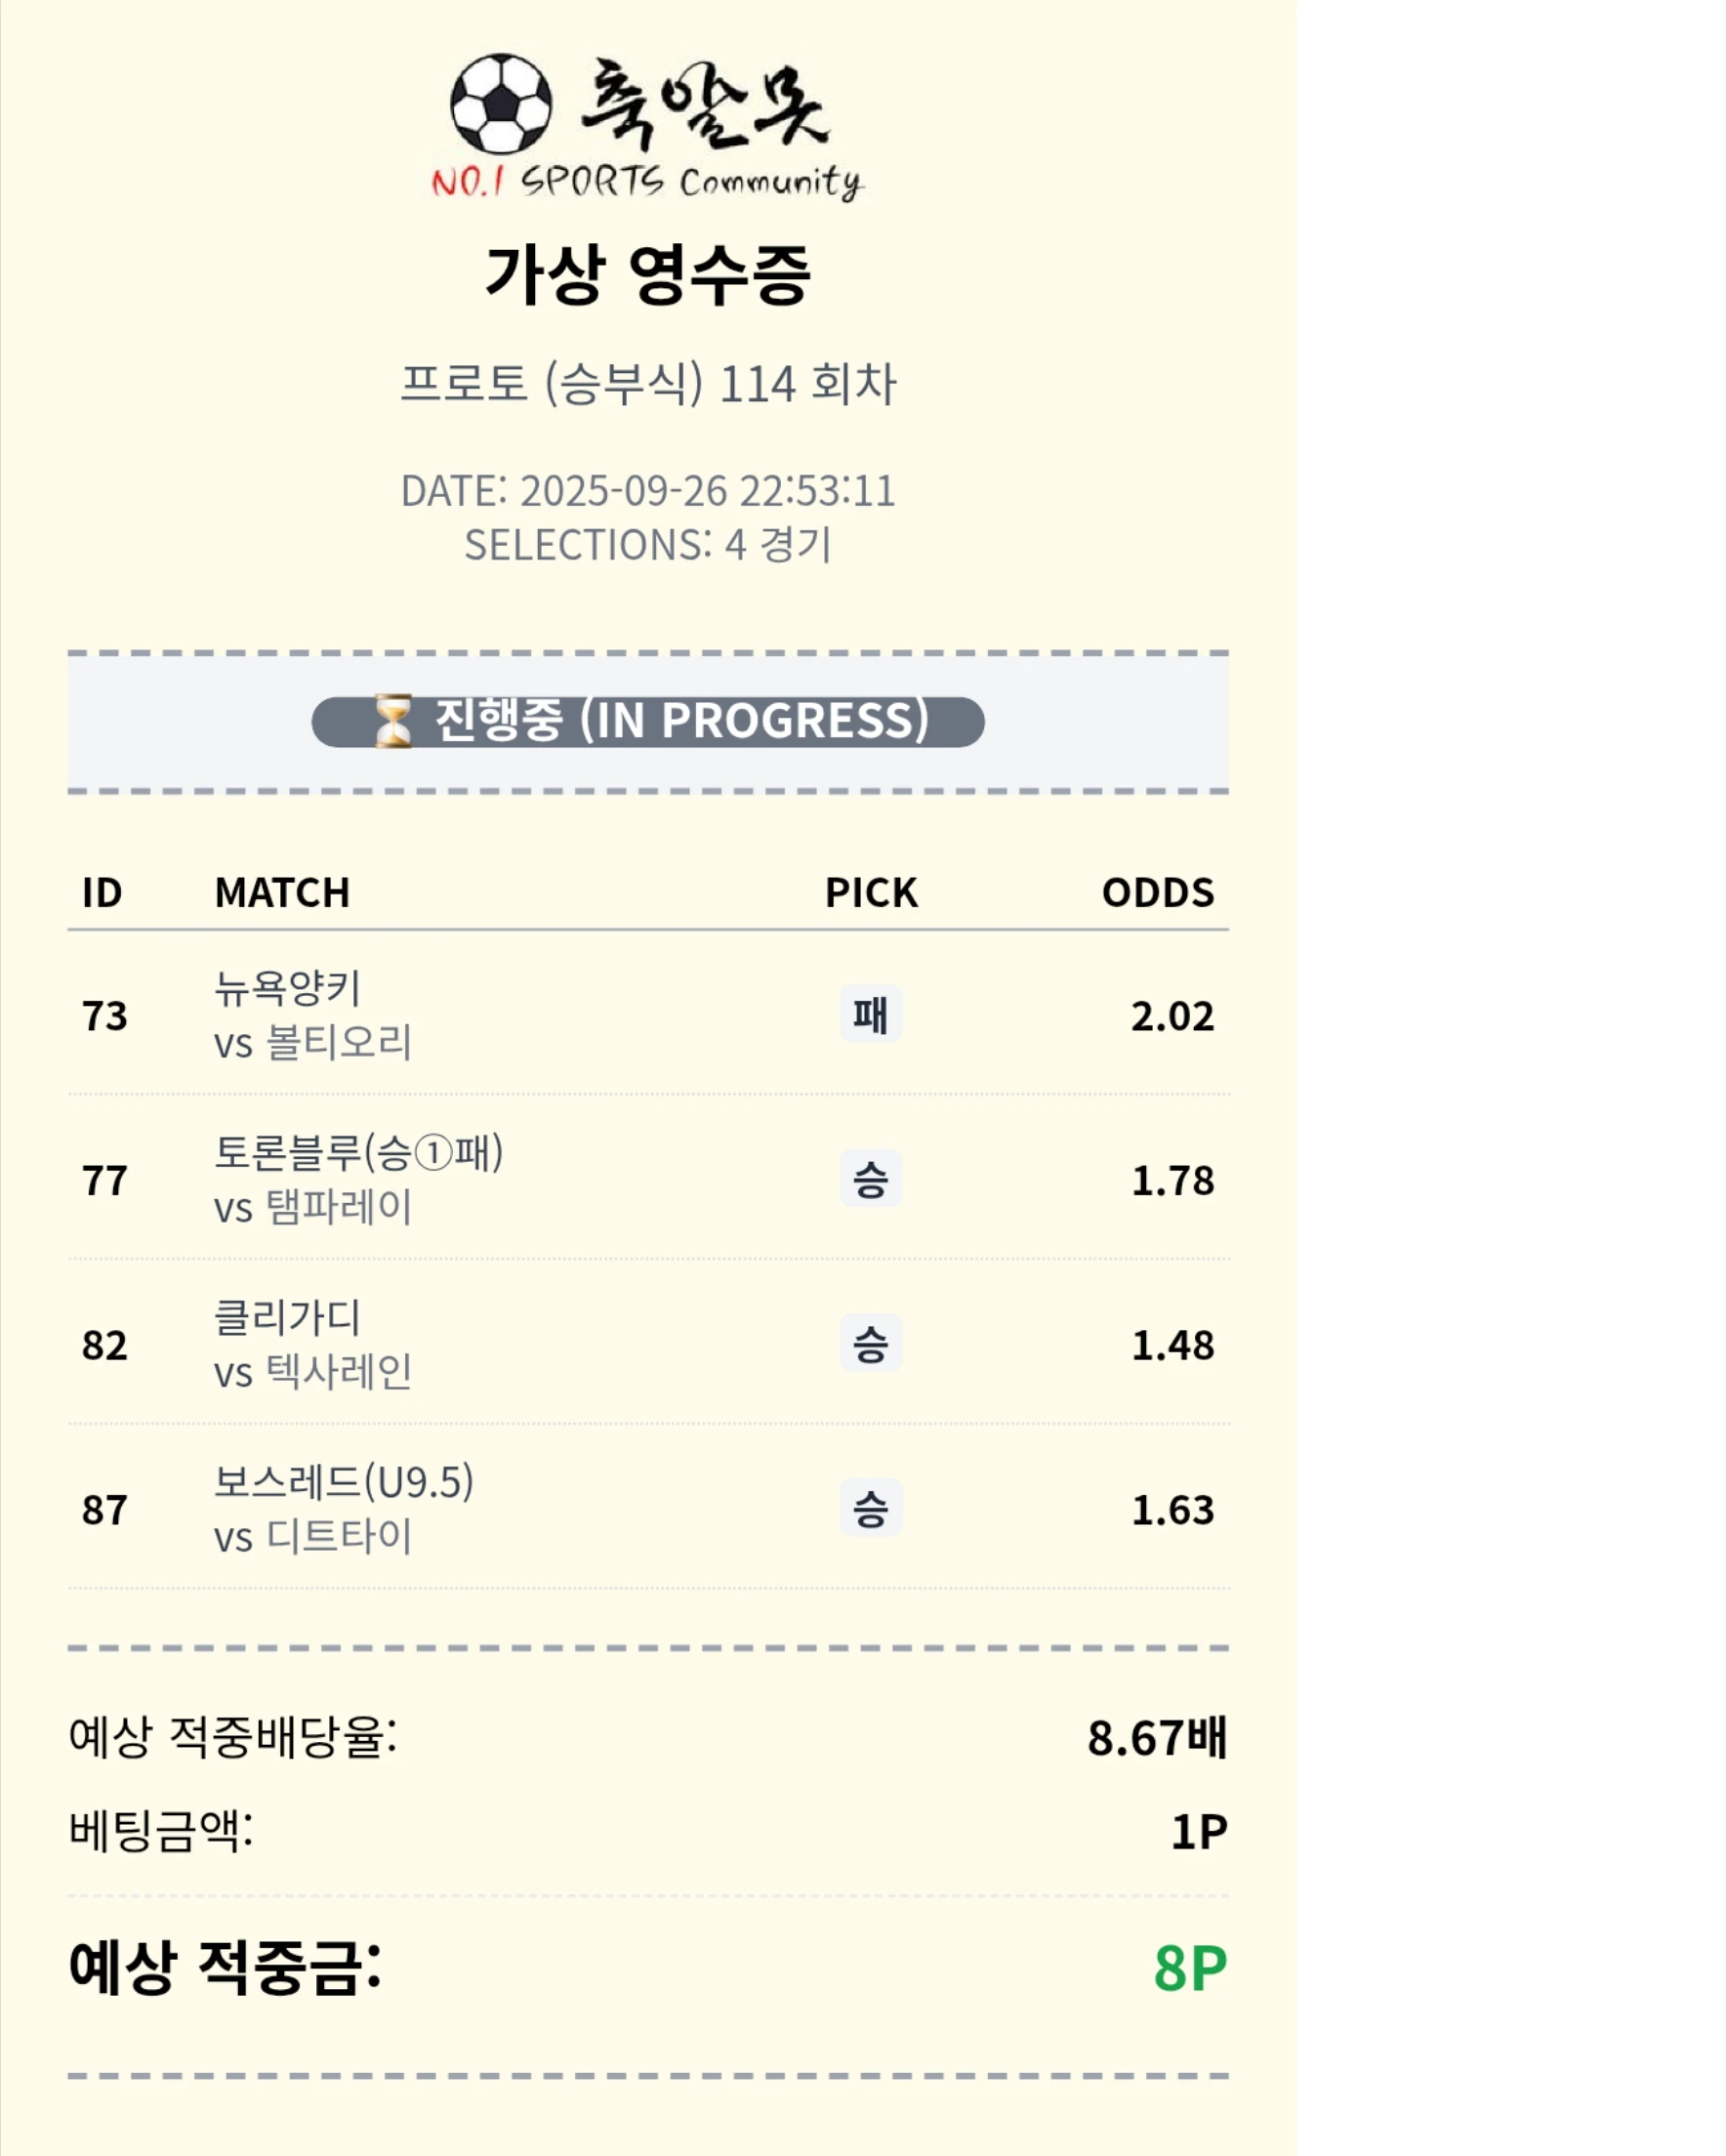Click the ODDS column header
The width and height of the screenshot is (1726, 2156).
tap(1157, 892)
